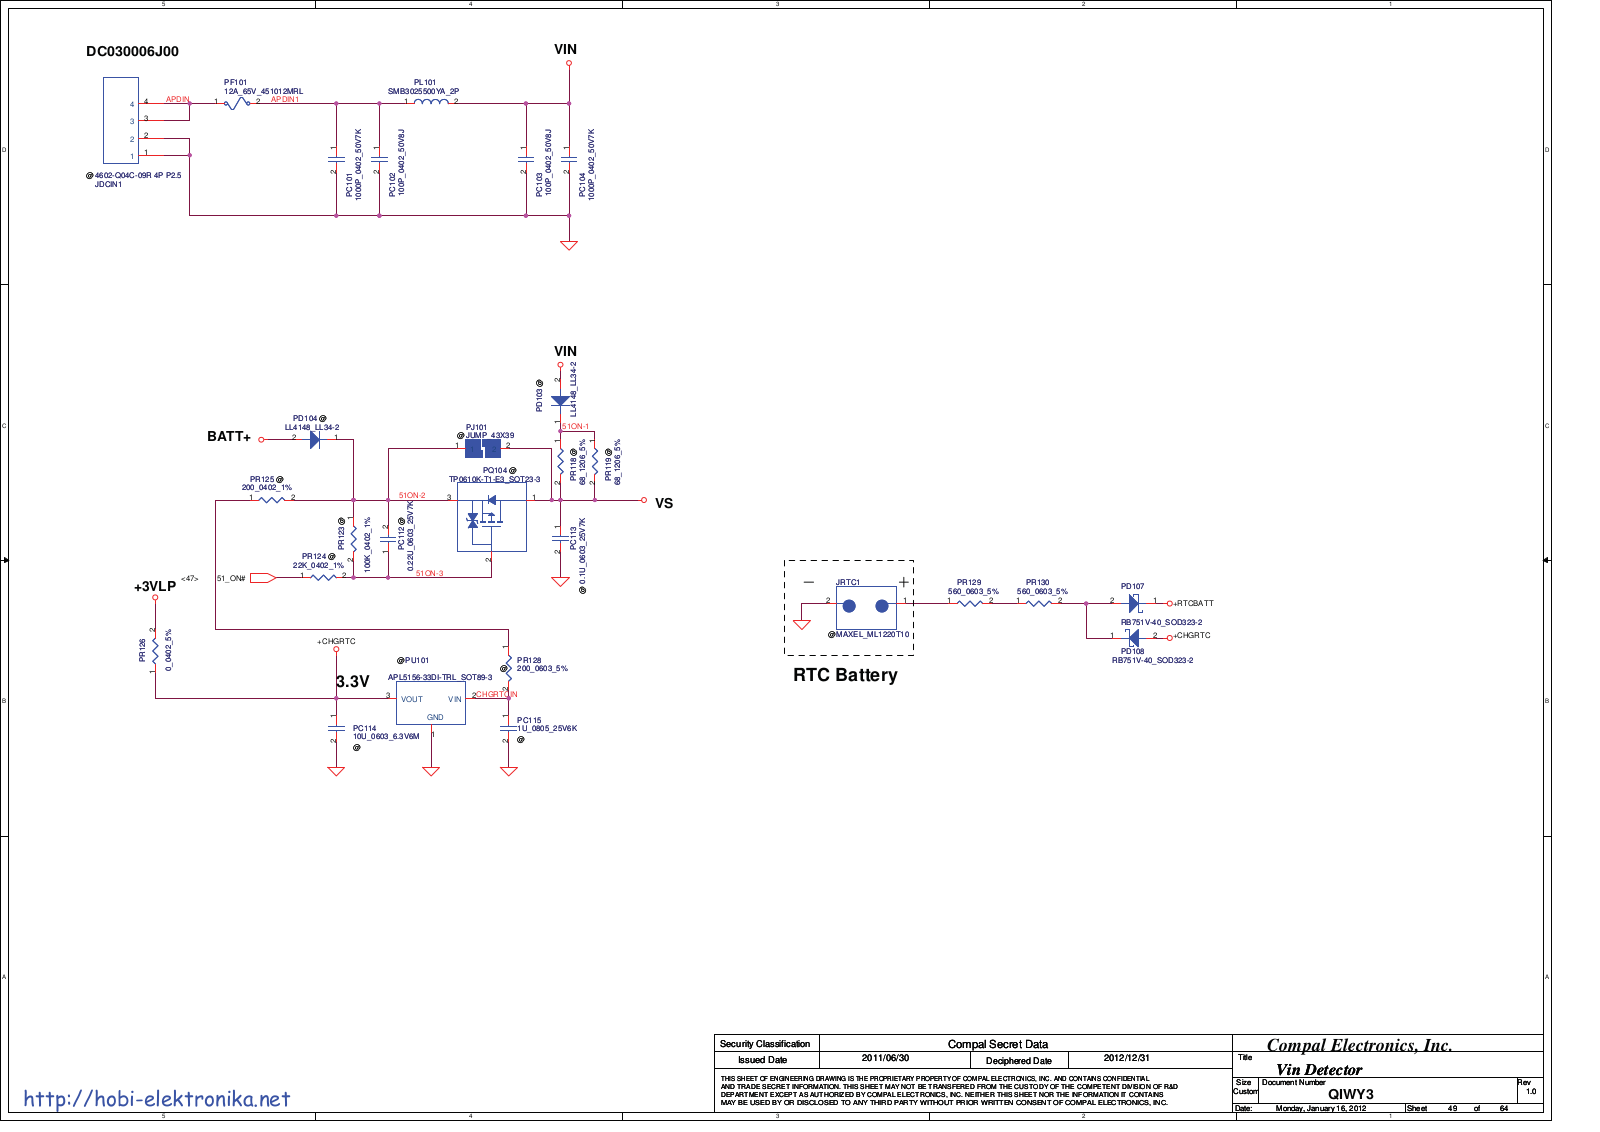
Task: Click the BATT+ net label
Action: tap(229, 437)
